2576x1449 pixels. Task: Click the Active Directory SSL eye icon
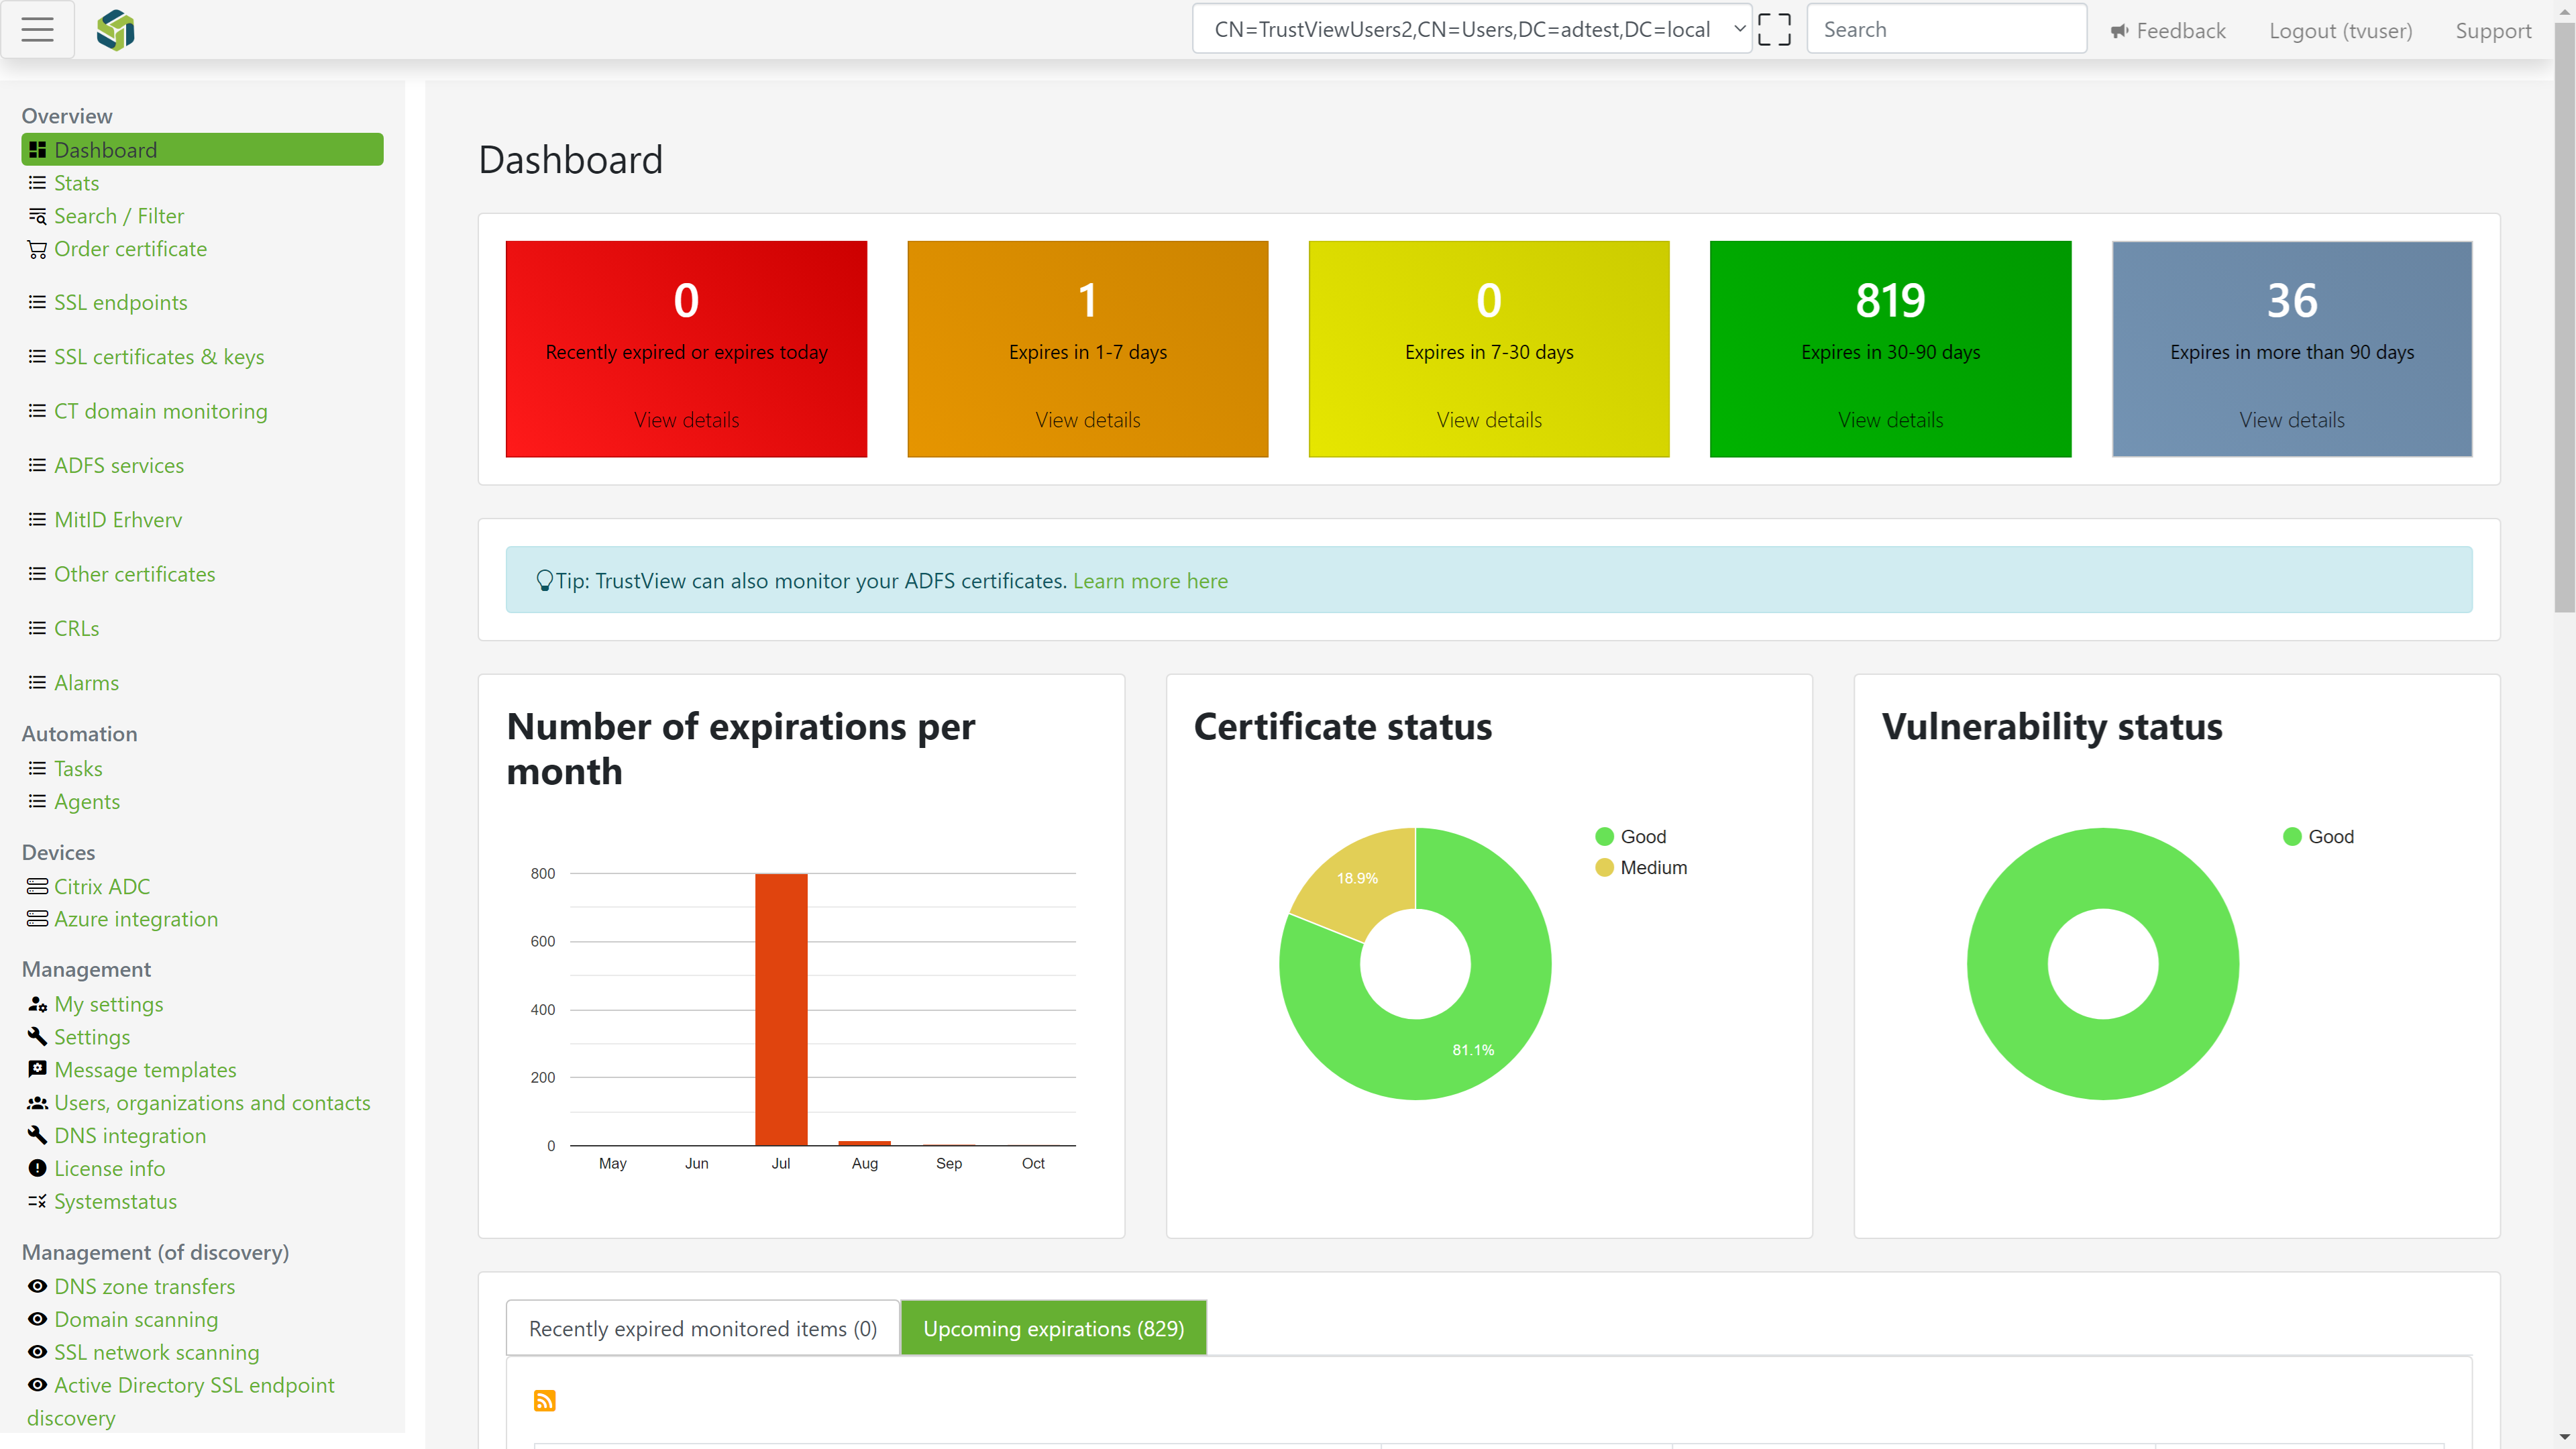click(x=38, y=1385)
